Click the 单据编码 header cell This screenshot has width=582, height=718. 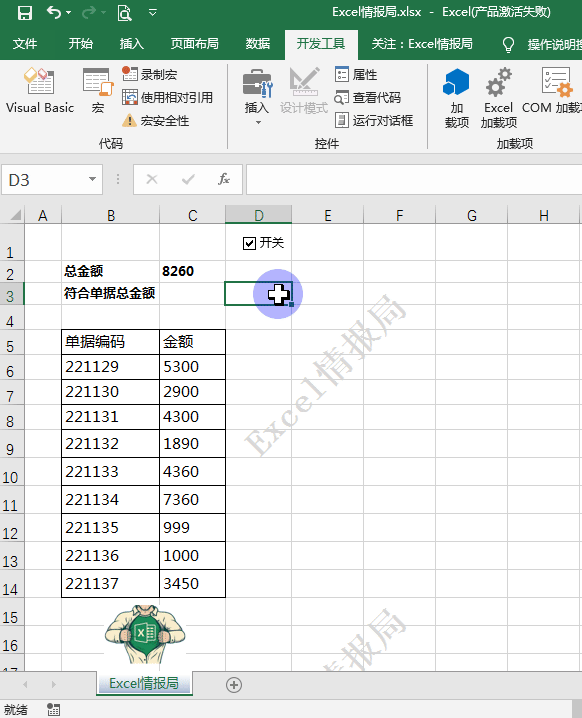click(x=110, y=342)
